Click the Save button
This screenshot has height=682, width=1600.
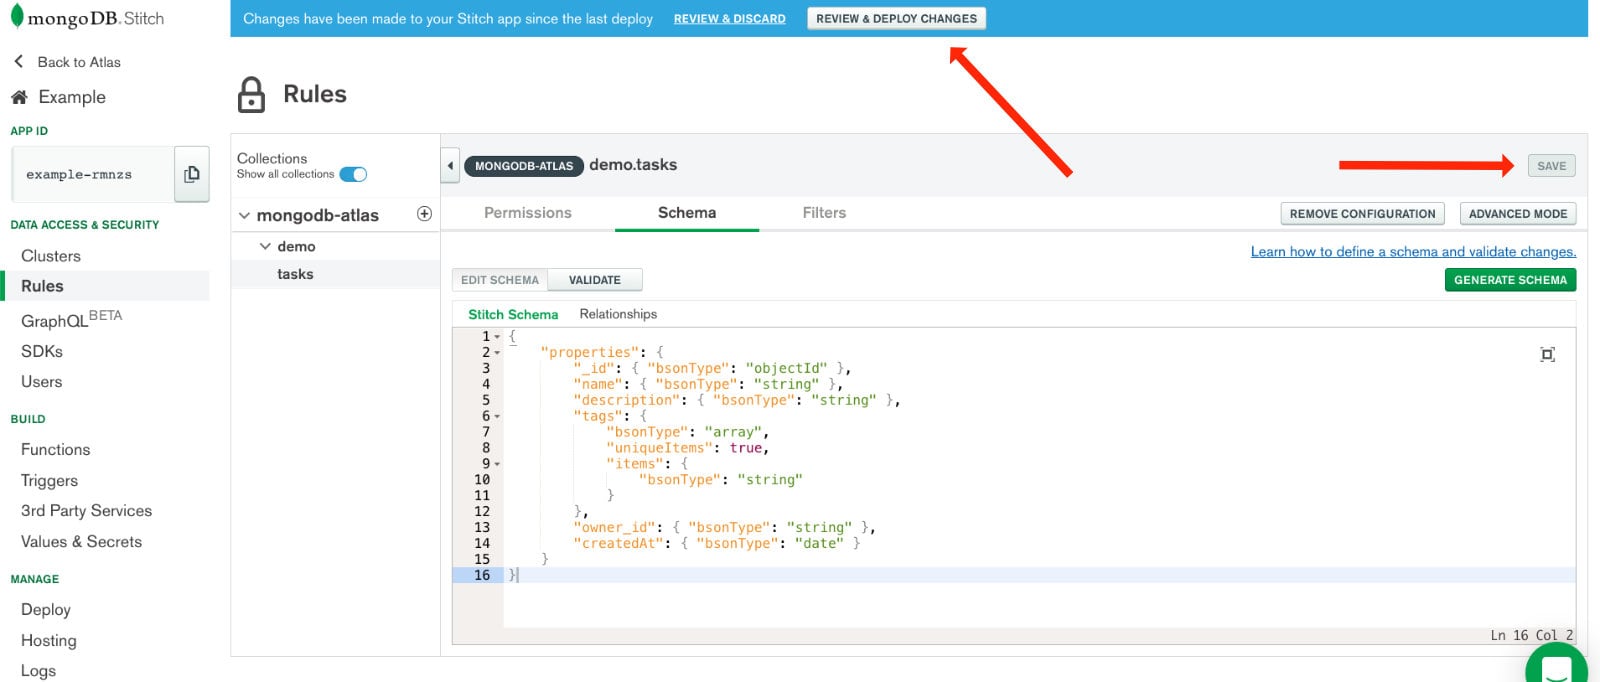1551,166
